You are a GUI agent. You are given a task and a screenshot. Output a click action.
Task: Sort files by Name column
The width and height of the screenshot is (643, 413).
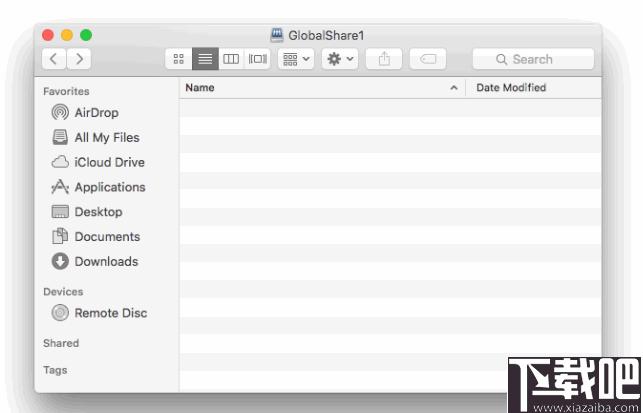point(200,88)
